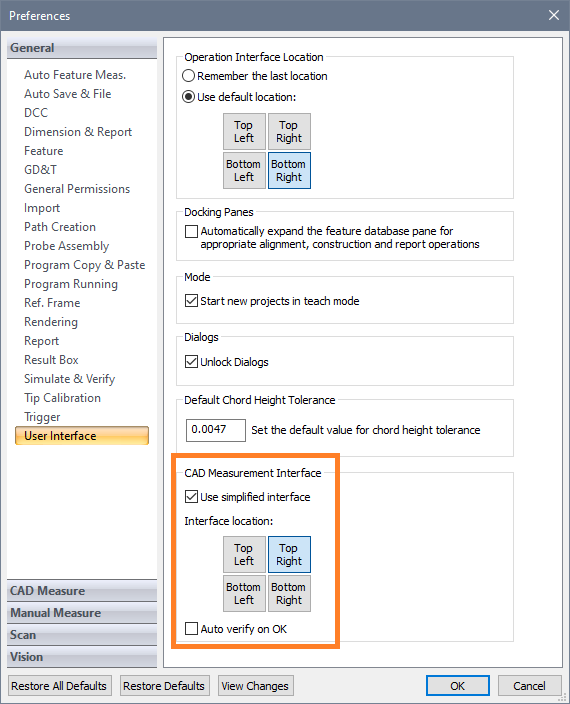Expand the Manual Measure section
Screen dimensions: 570x704
pos(82,613)
